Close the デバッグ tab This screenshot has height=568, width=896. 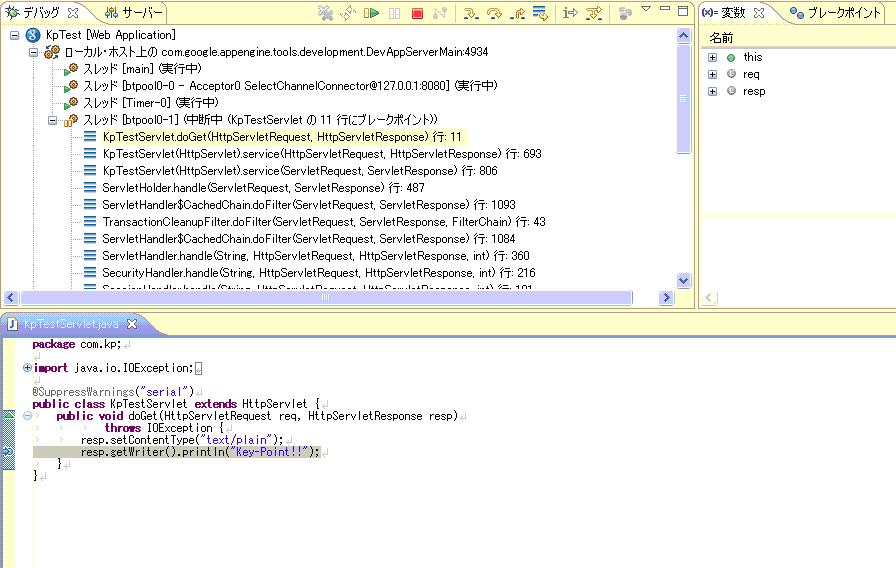pos(73,13)
